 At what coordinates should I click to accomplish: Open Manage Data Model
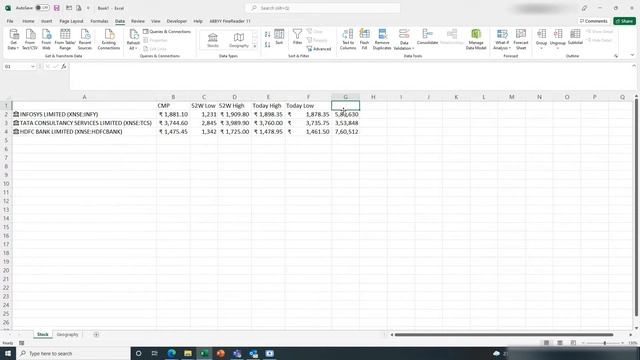point(476,40)
